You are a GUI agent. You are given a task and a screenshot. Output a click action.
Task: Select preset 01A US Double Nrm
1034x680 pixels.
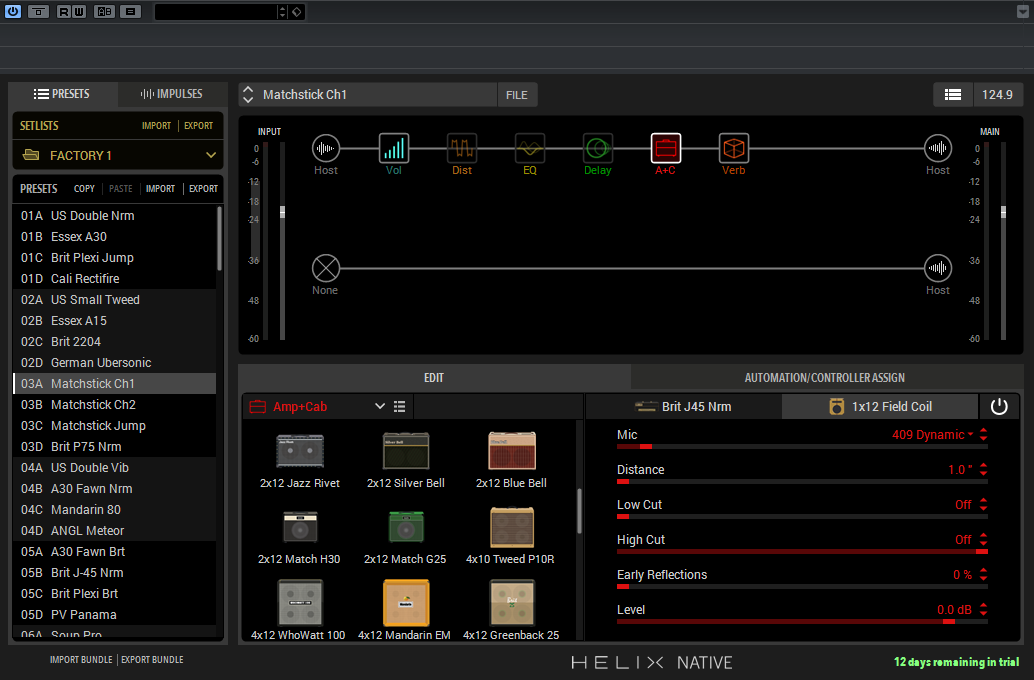[115, 216]
